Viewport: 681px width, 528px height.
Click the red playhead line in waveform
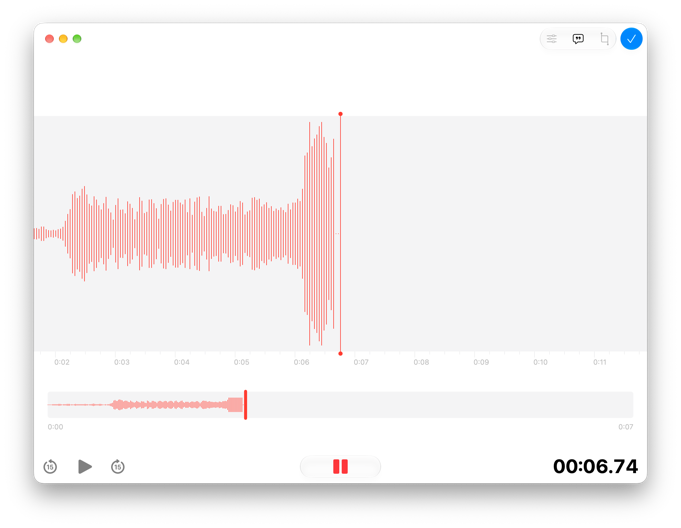340,234
